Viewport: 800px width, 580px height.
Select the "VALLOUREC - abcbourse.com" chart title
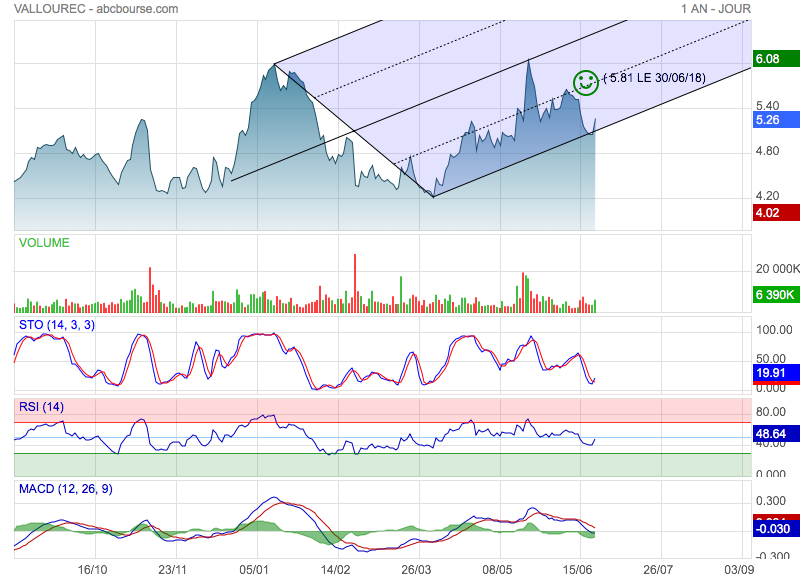pos(96,9)
